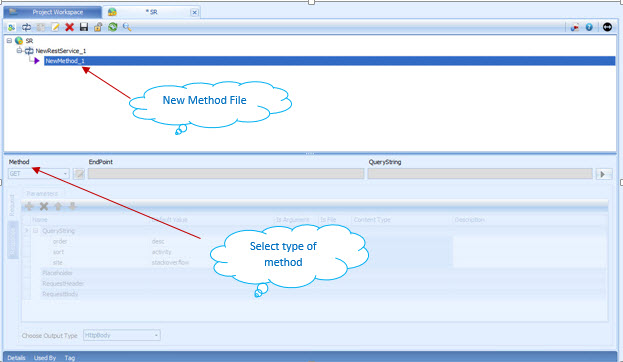Viewport: 623px width, 362px height.
Task: Click the Content Type column header
Action: pos(372,220)
